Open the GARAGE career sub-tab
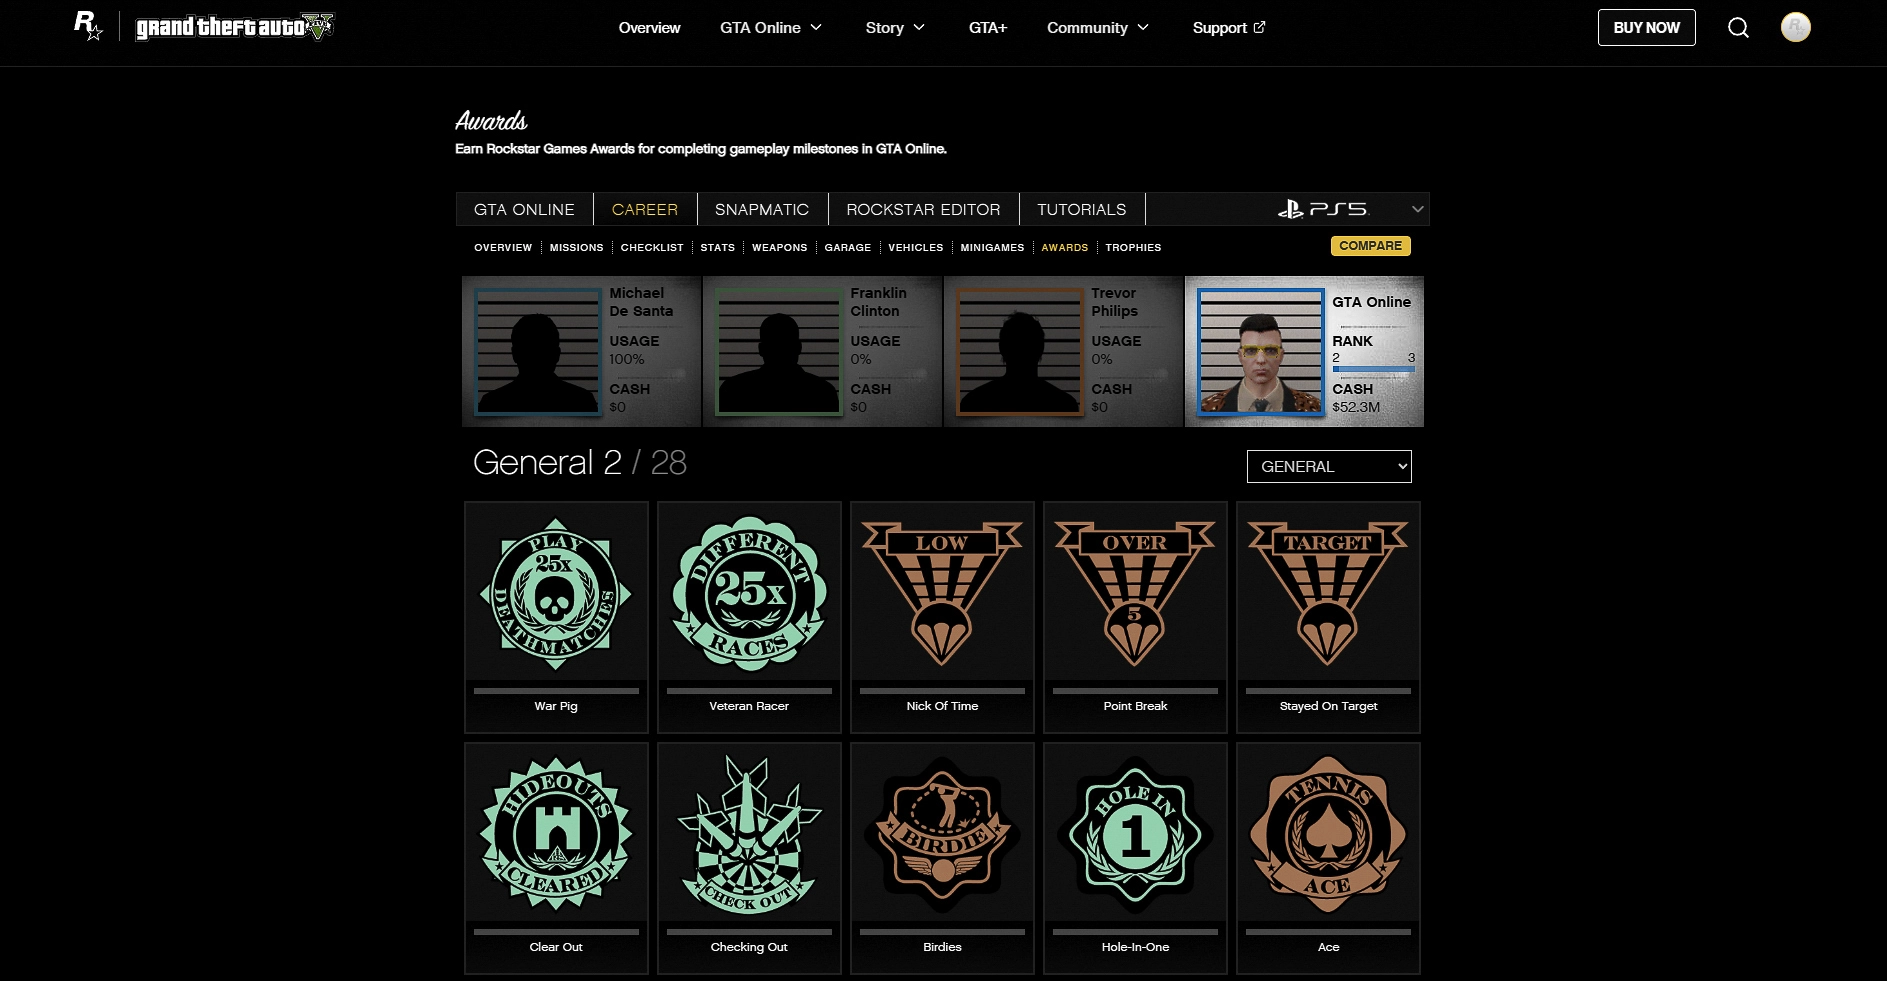This screenshot has width=1887, height=981. [x=847, y=247]
